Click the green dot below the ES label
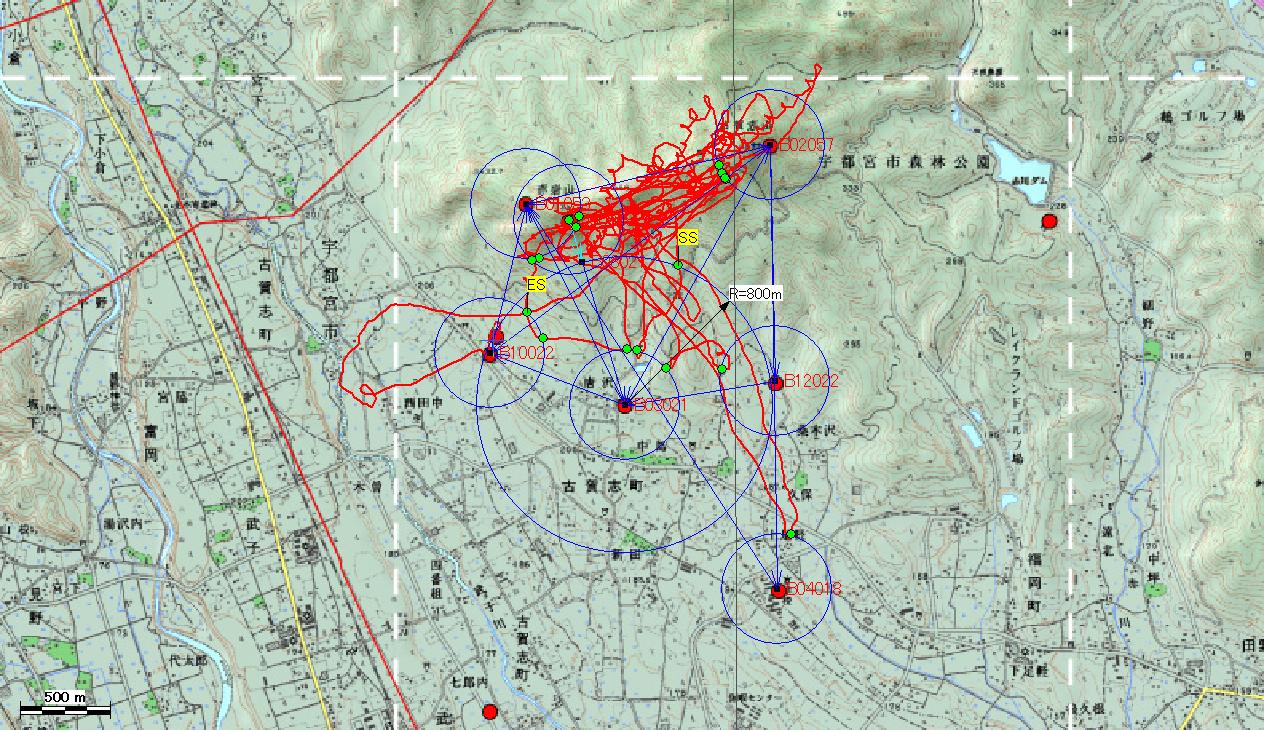 pos(527,312)
